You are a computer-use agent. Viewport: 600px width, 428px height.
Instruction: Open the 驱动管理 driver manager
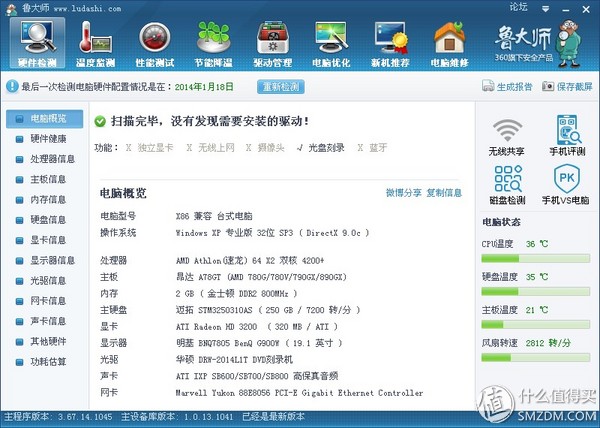[x=272, y=44]
